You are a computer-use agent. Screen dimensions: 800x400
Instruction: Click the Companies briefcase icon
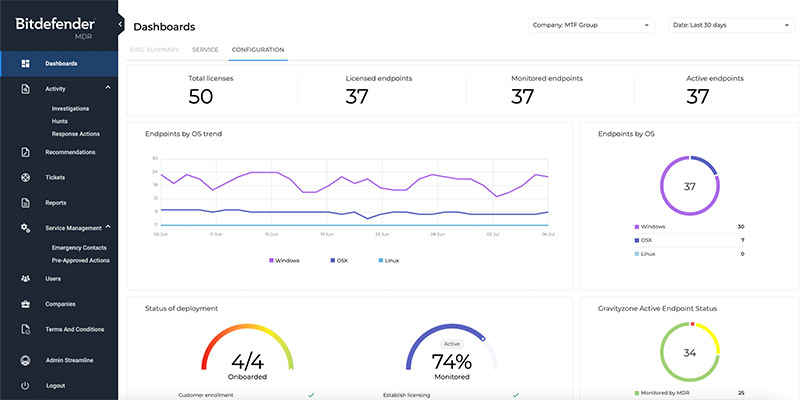(25, 304)
